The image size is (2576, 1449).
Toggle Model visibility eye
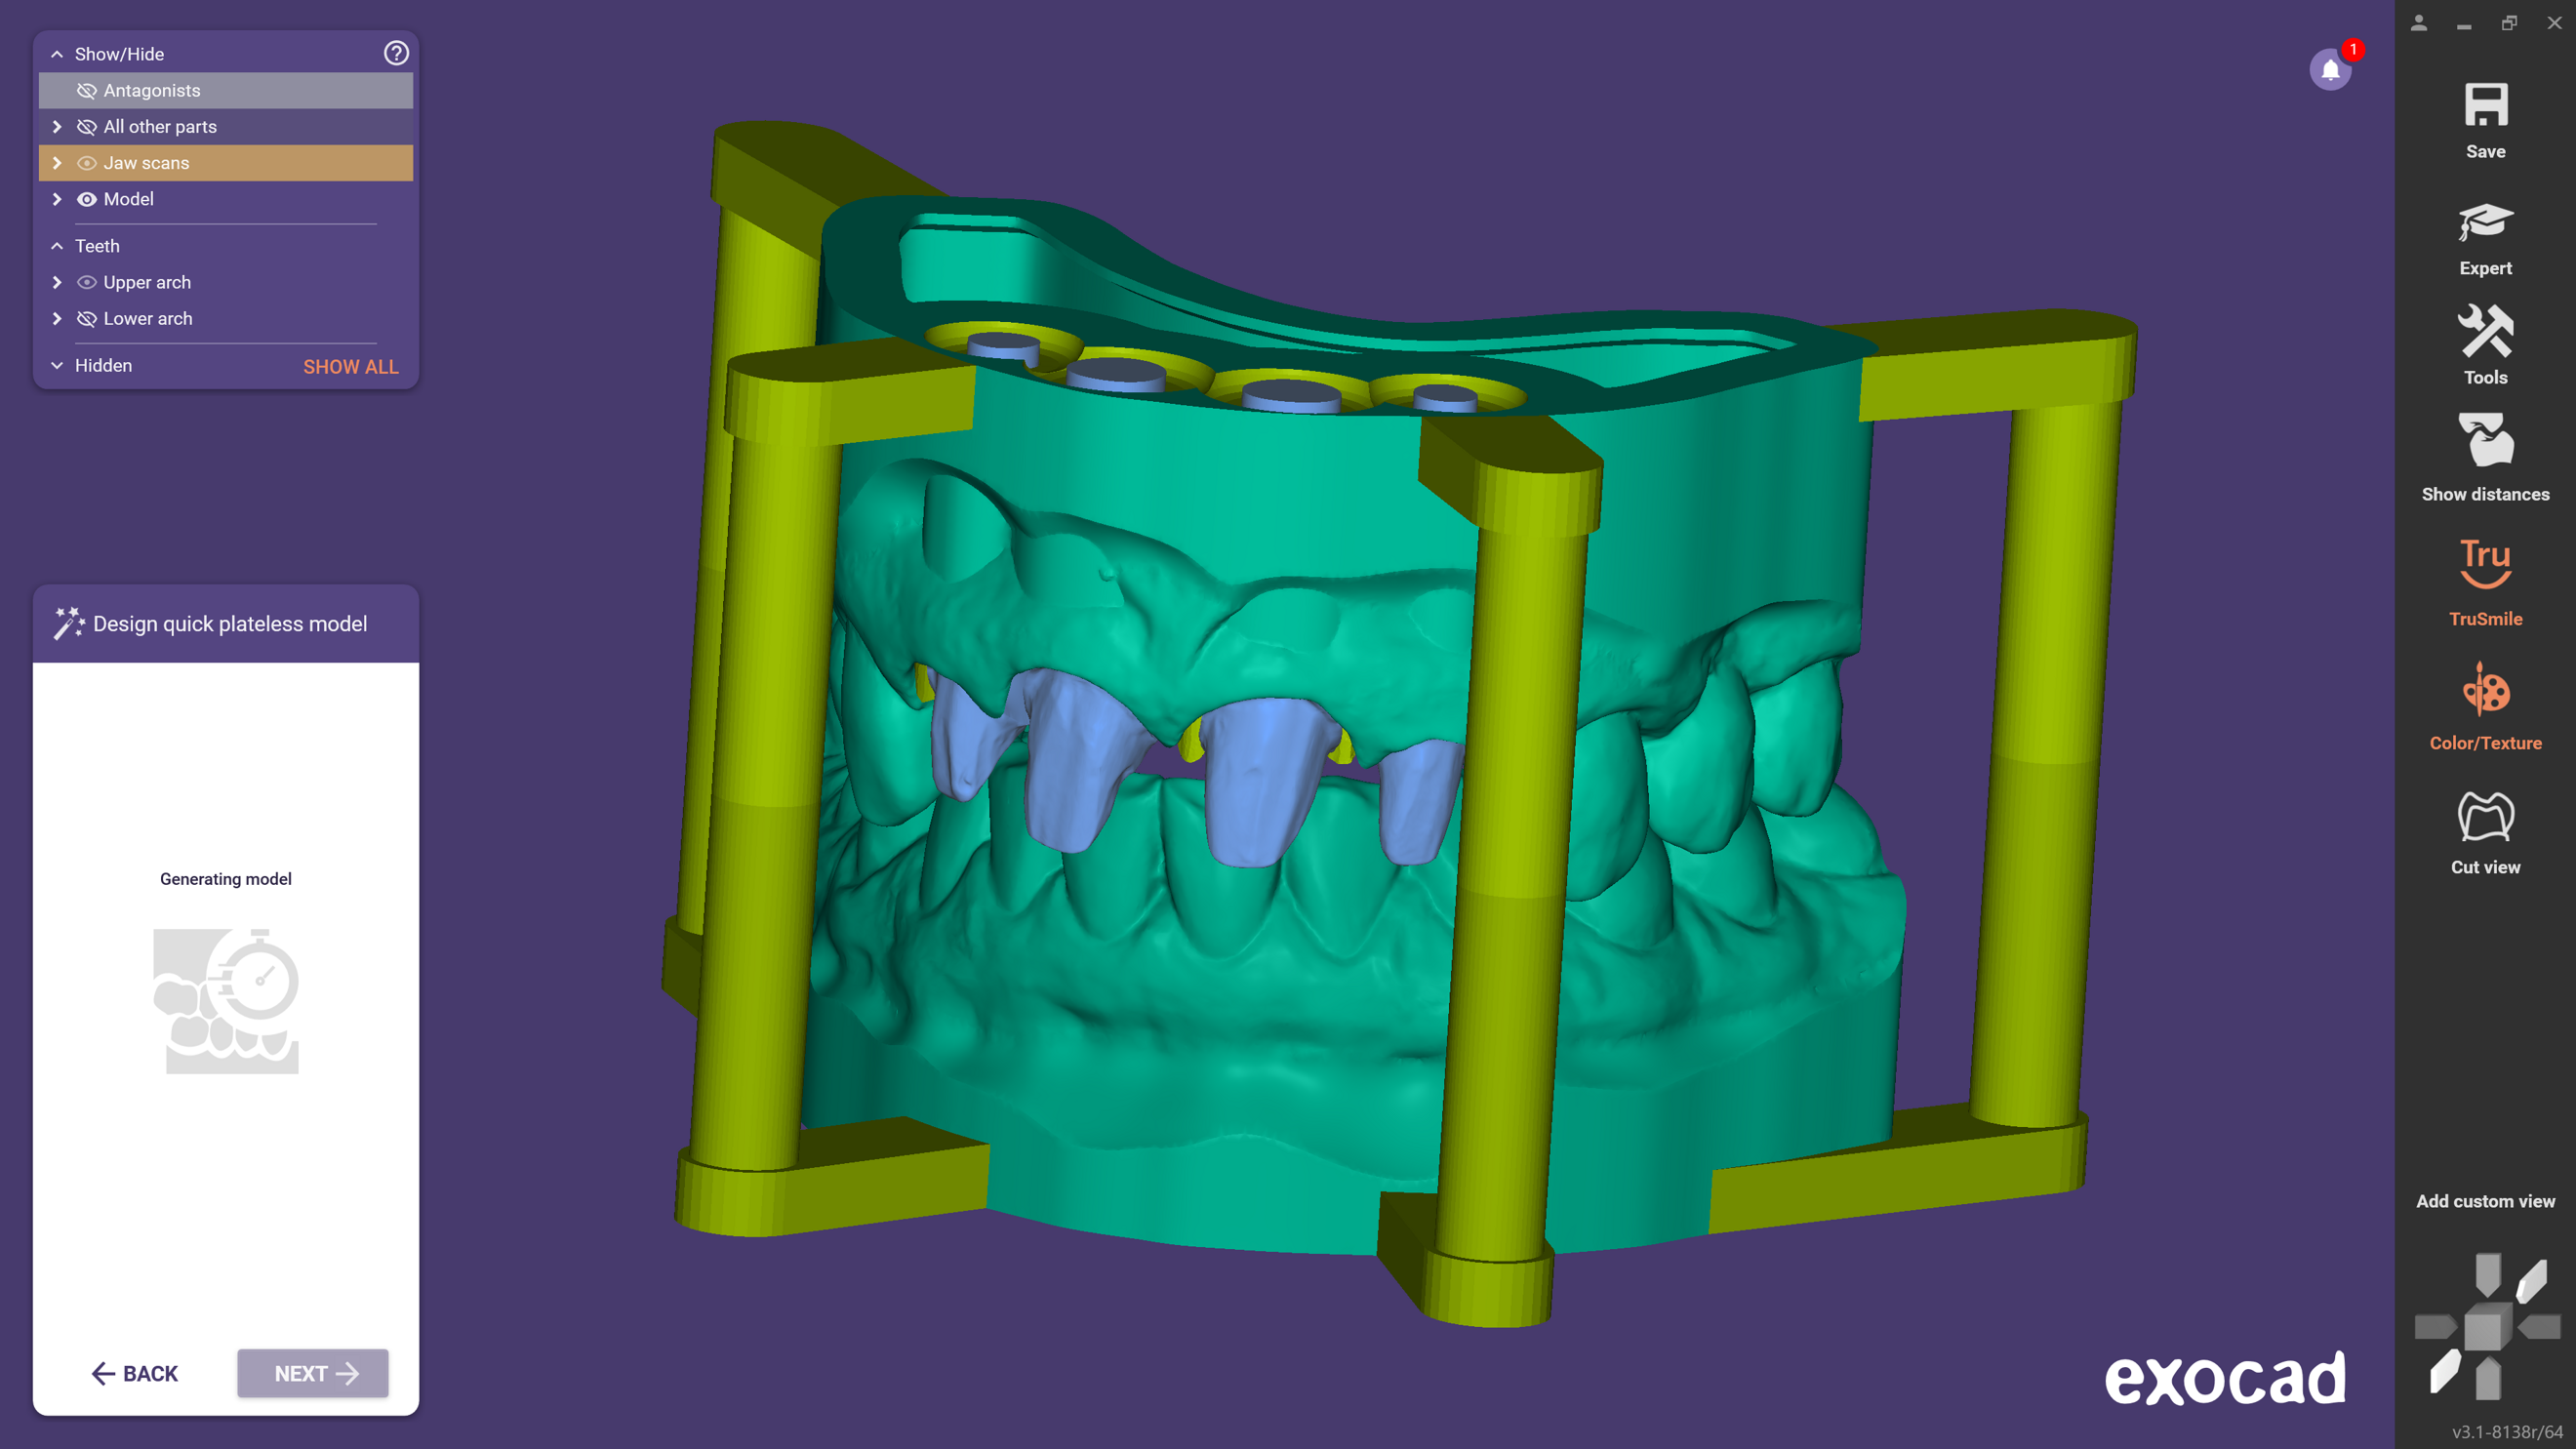[x=87, y=199]
